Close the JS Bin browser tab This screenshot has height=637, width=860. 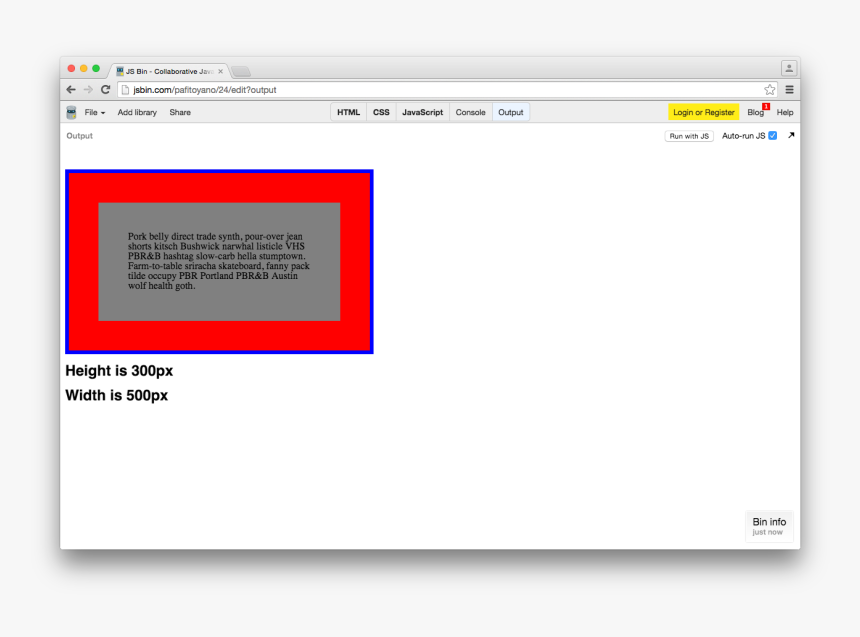click(x=220, y=71)
